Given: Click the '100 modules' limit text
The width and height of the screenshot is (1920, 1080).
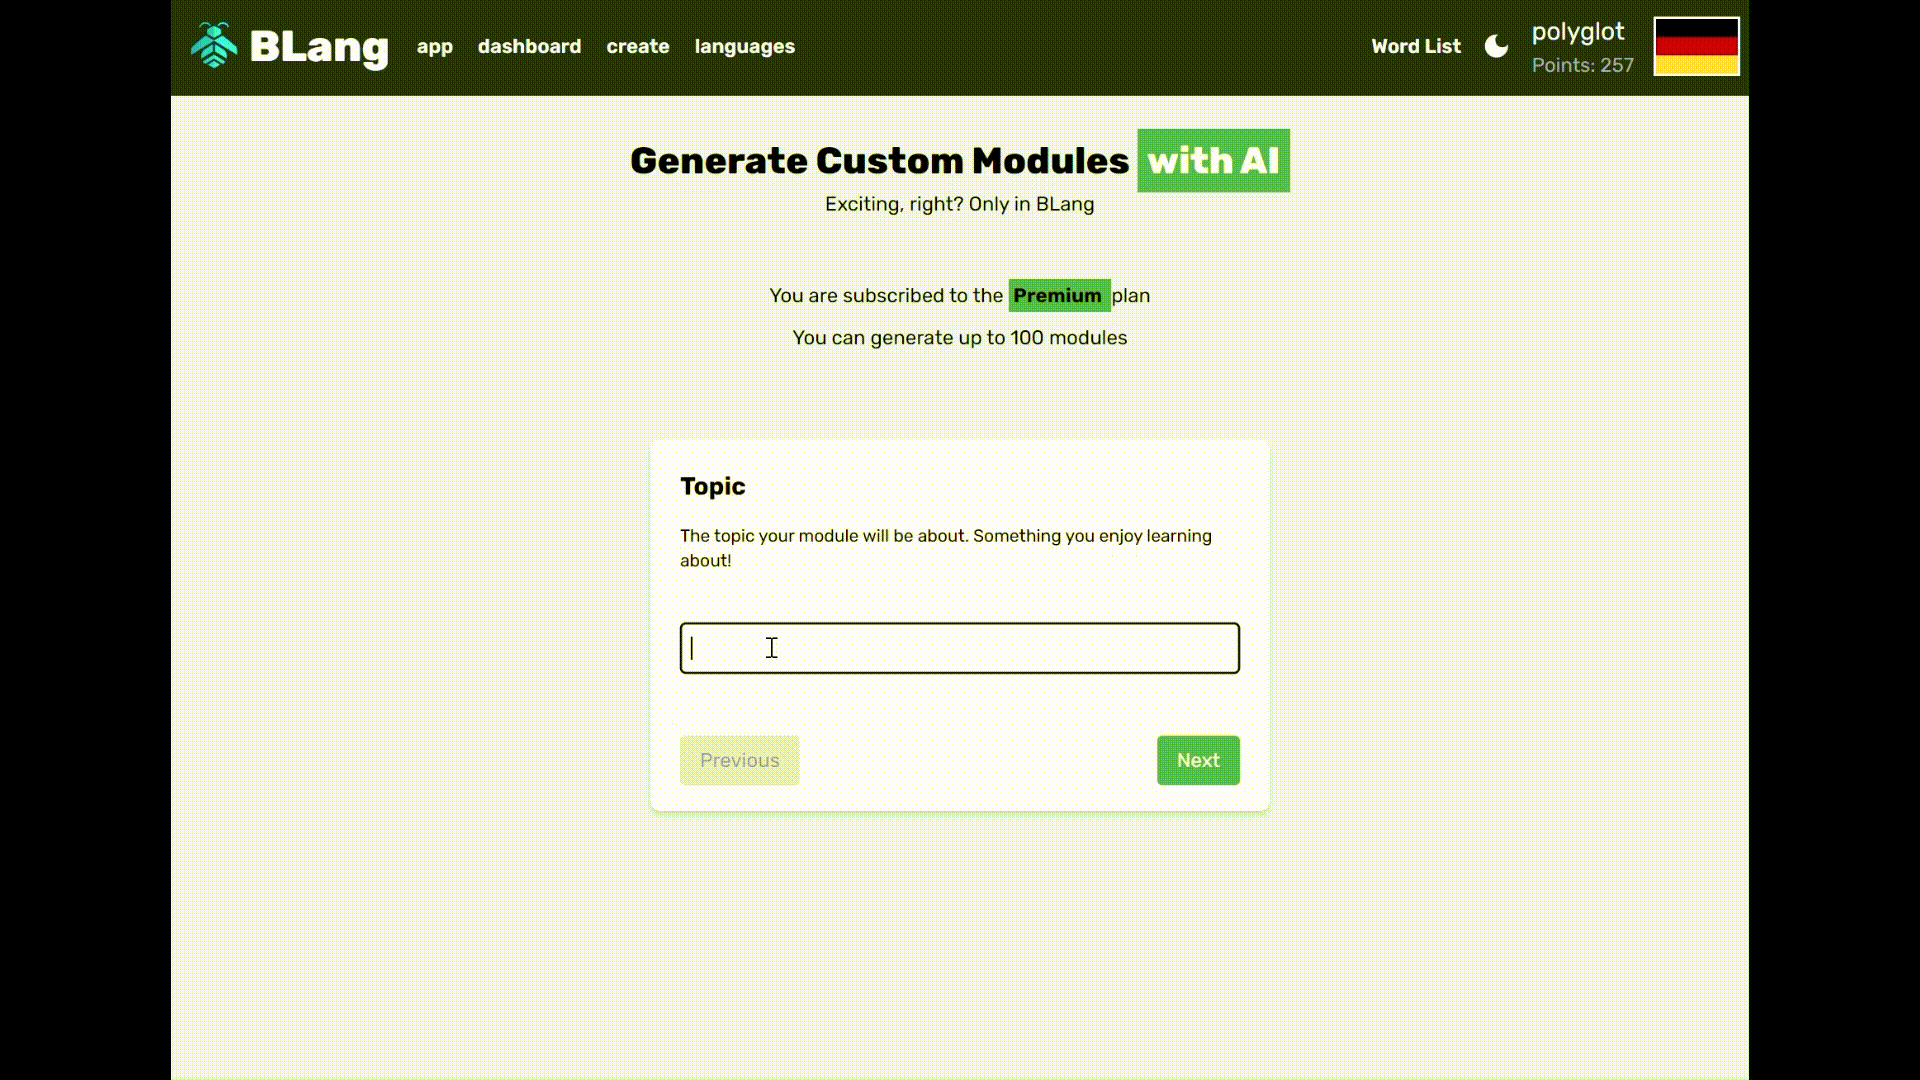Looking at the screenshot, I should tap(1068, 338).
